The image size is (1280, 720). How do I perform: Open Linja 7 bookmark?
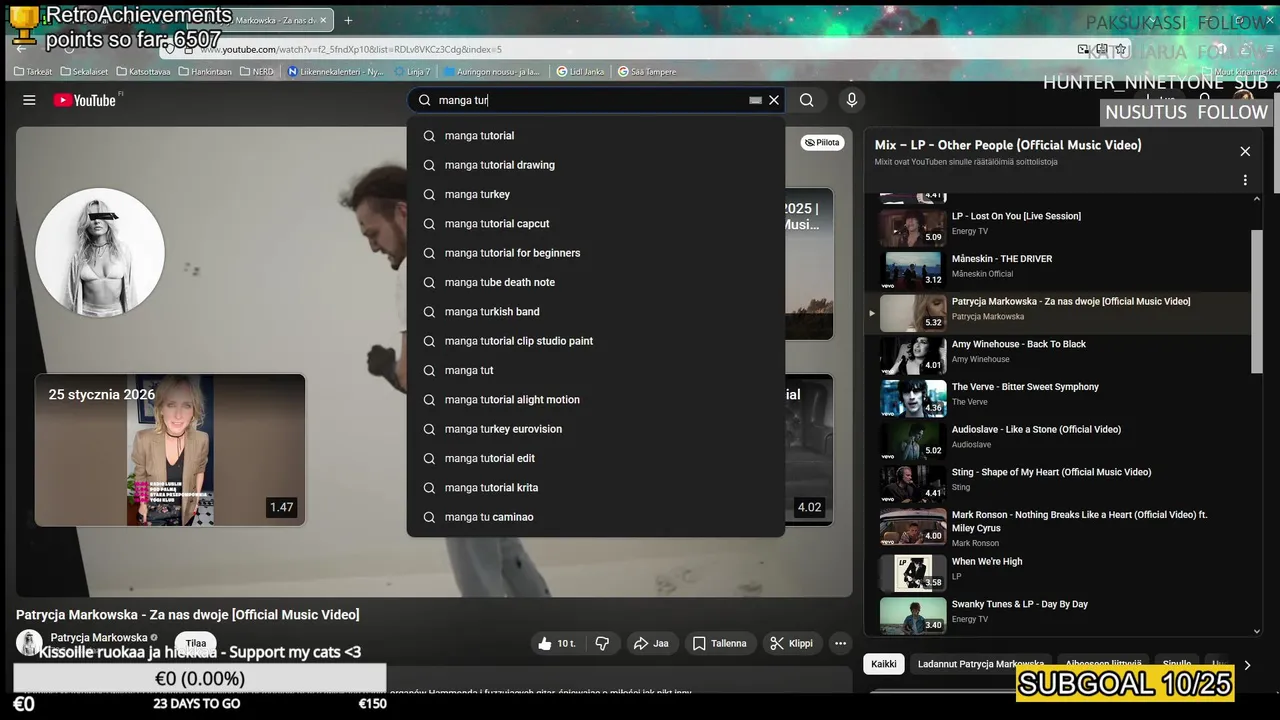412,72
